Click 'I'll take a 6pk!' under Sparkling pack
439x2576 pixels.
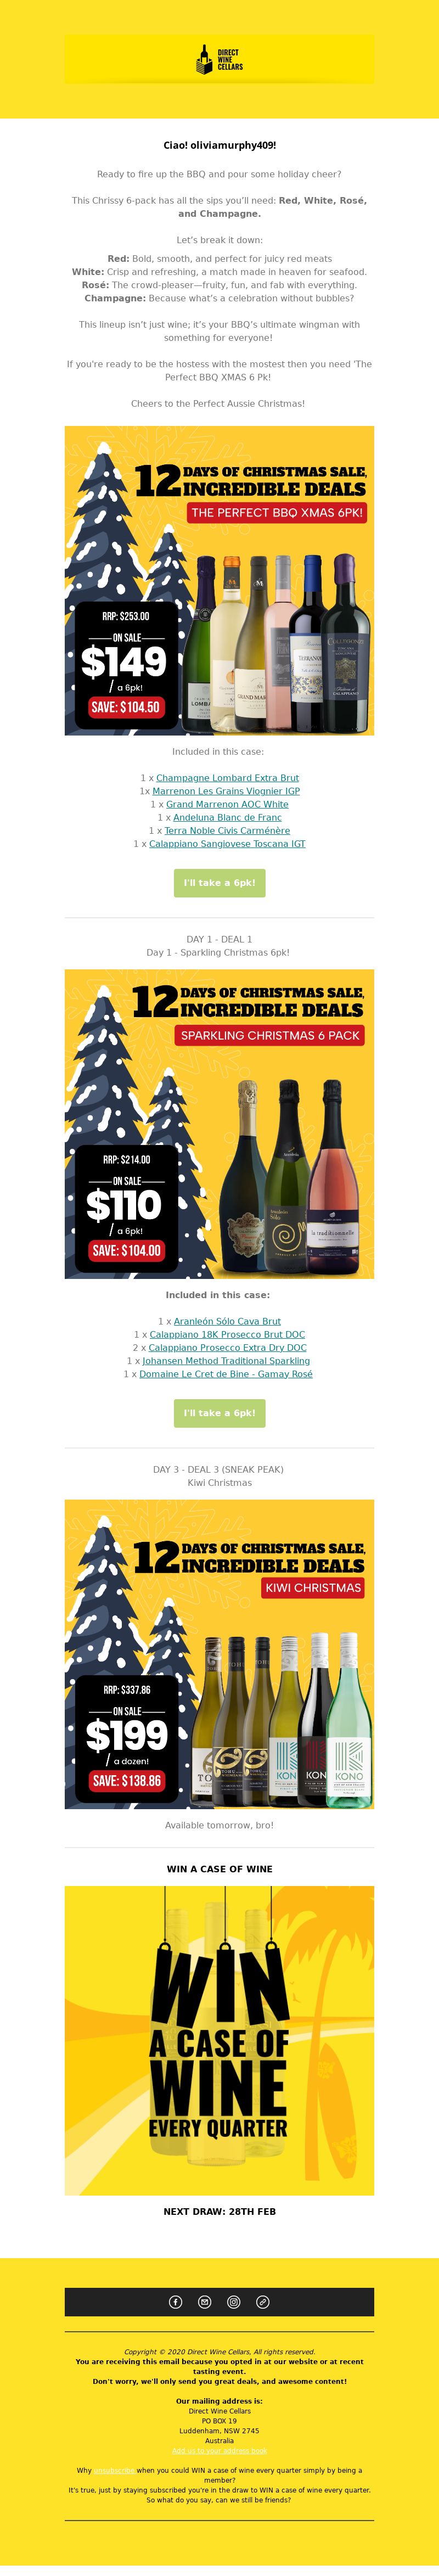[219, 1412]
